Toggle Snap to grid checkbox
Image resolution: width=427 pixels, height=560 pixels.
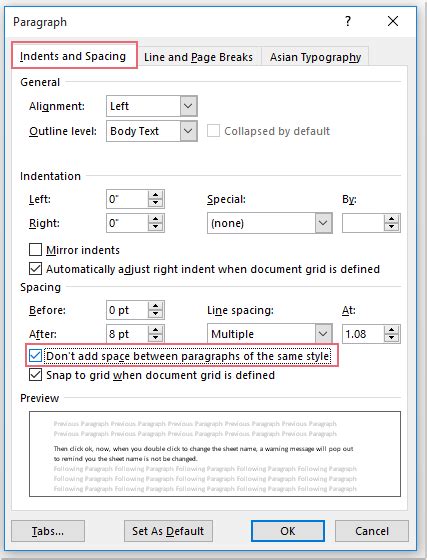pos(35,375)
